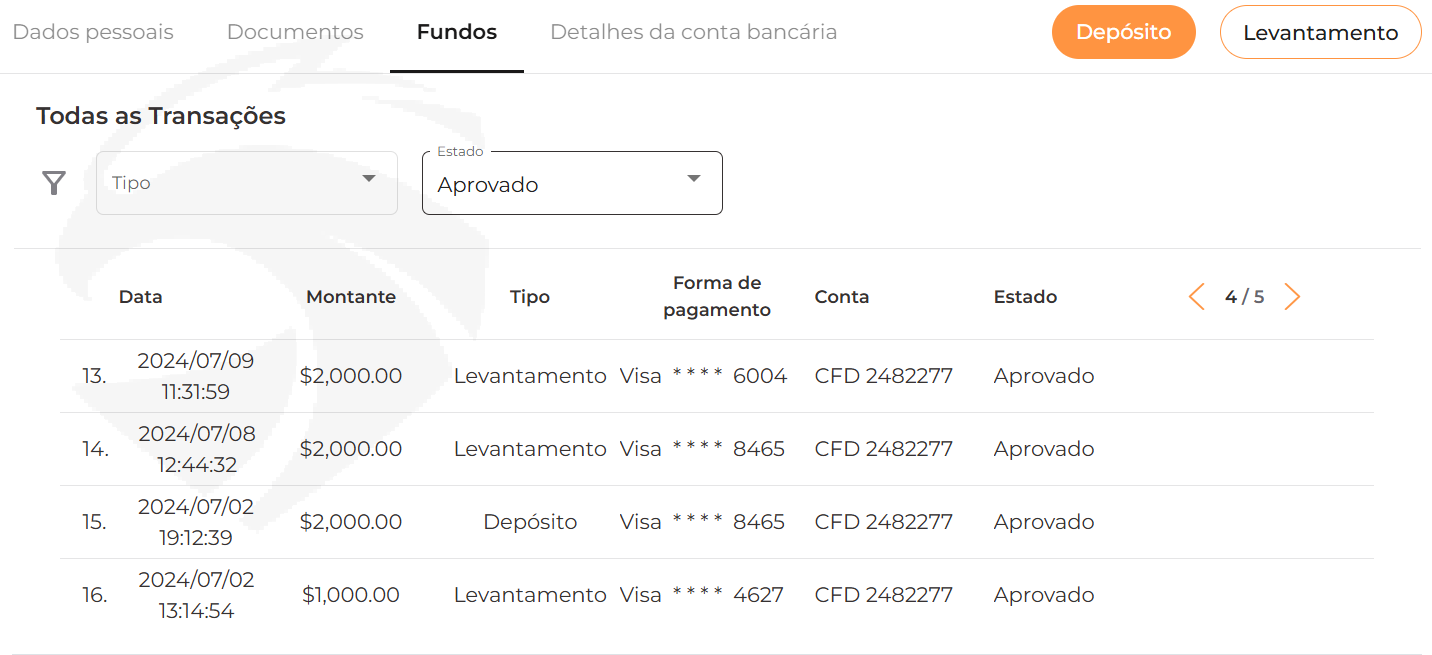Click the funnel filter icon
Image resolution: width=1432 pixels, height=655 pixels.
[x=54, y=183]
